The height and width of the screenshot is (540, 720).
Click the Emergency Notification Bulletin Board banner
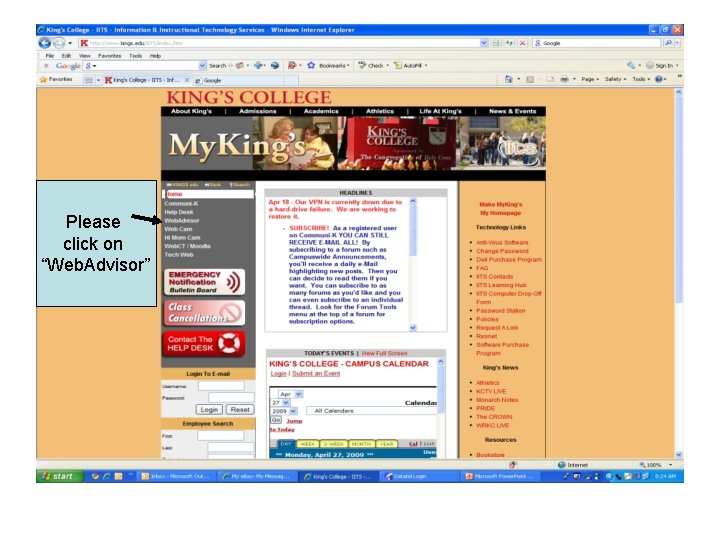pyautogui.click(x=204, y=282)
